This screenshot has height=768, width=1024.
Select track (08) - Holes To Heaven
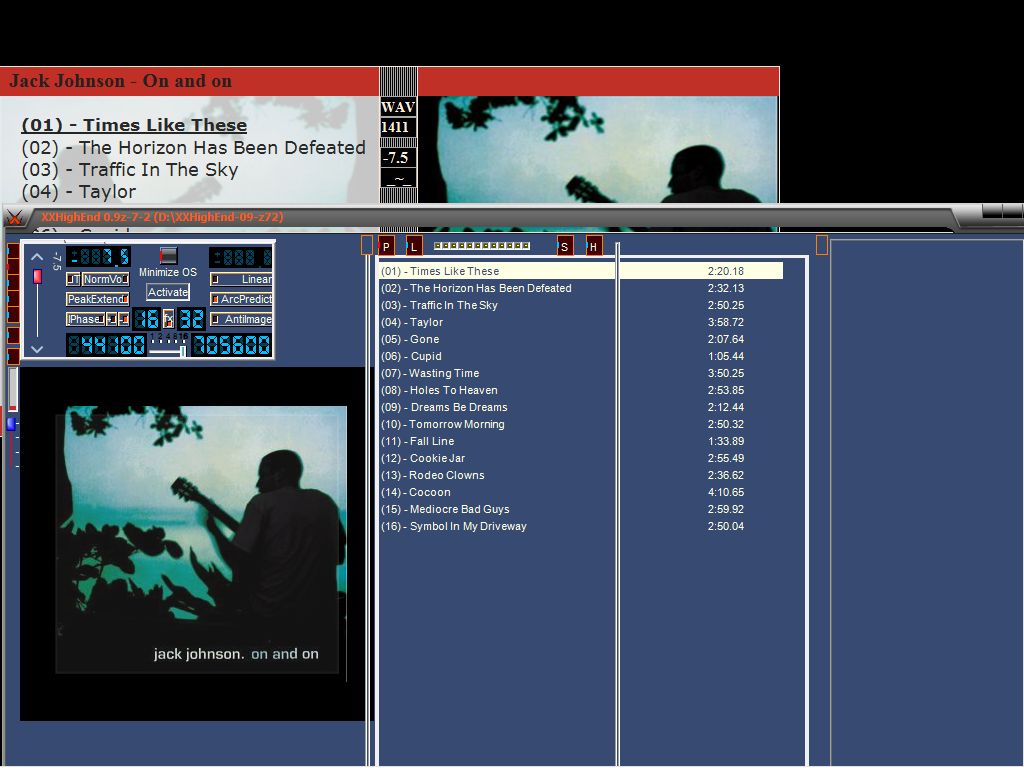click(x=581, y=390)
